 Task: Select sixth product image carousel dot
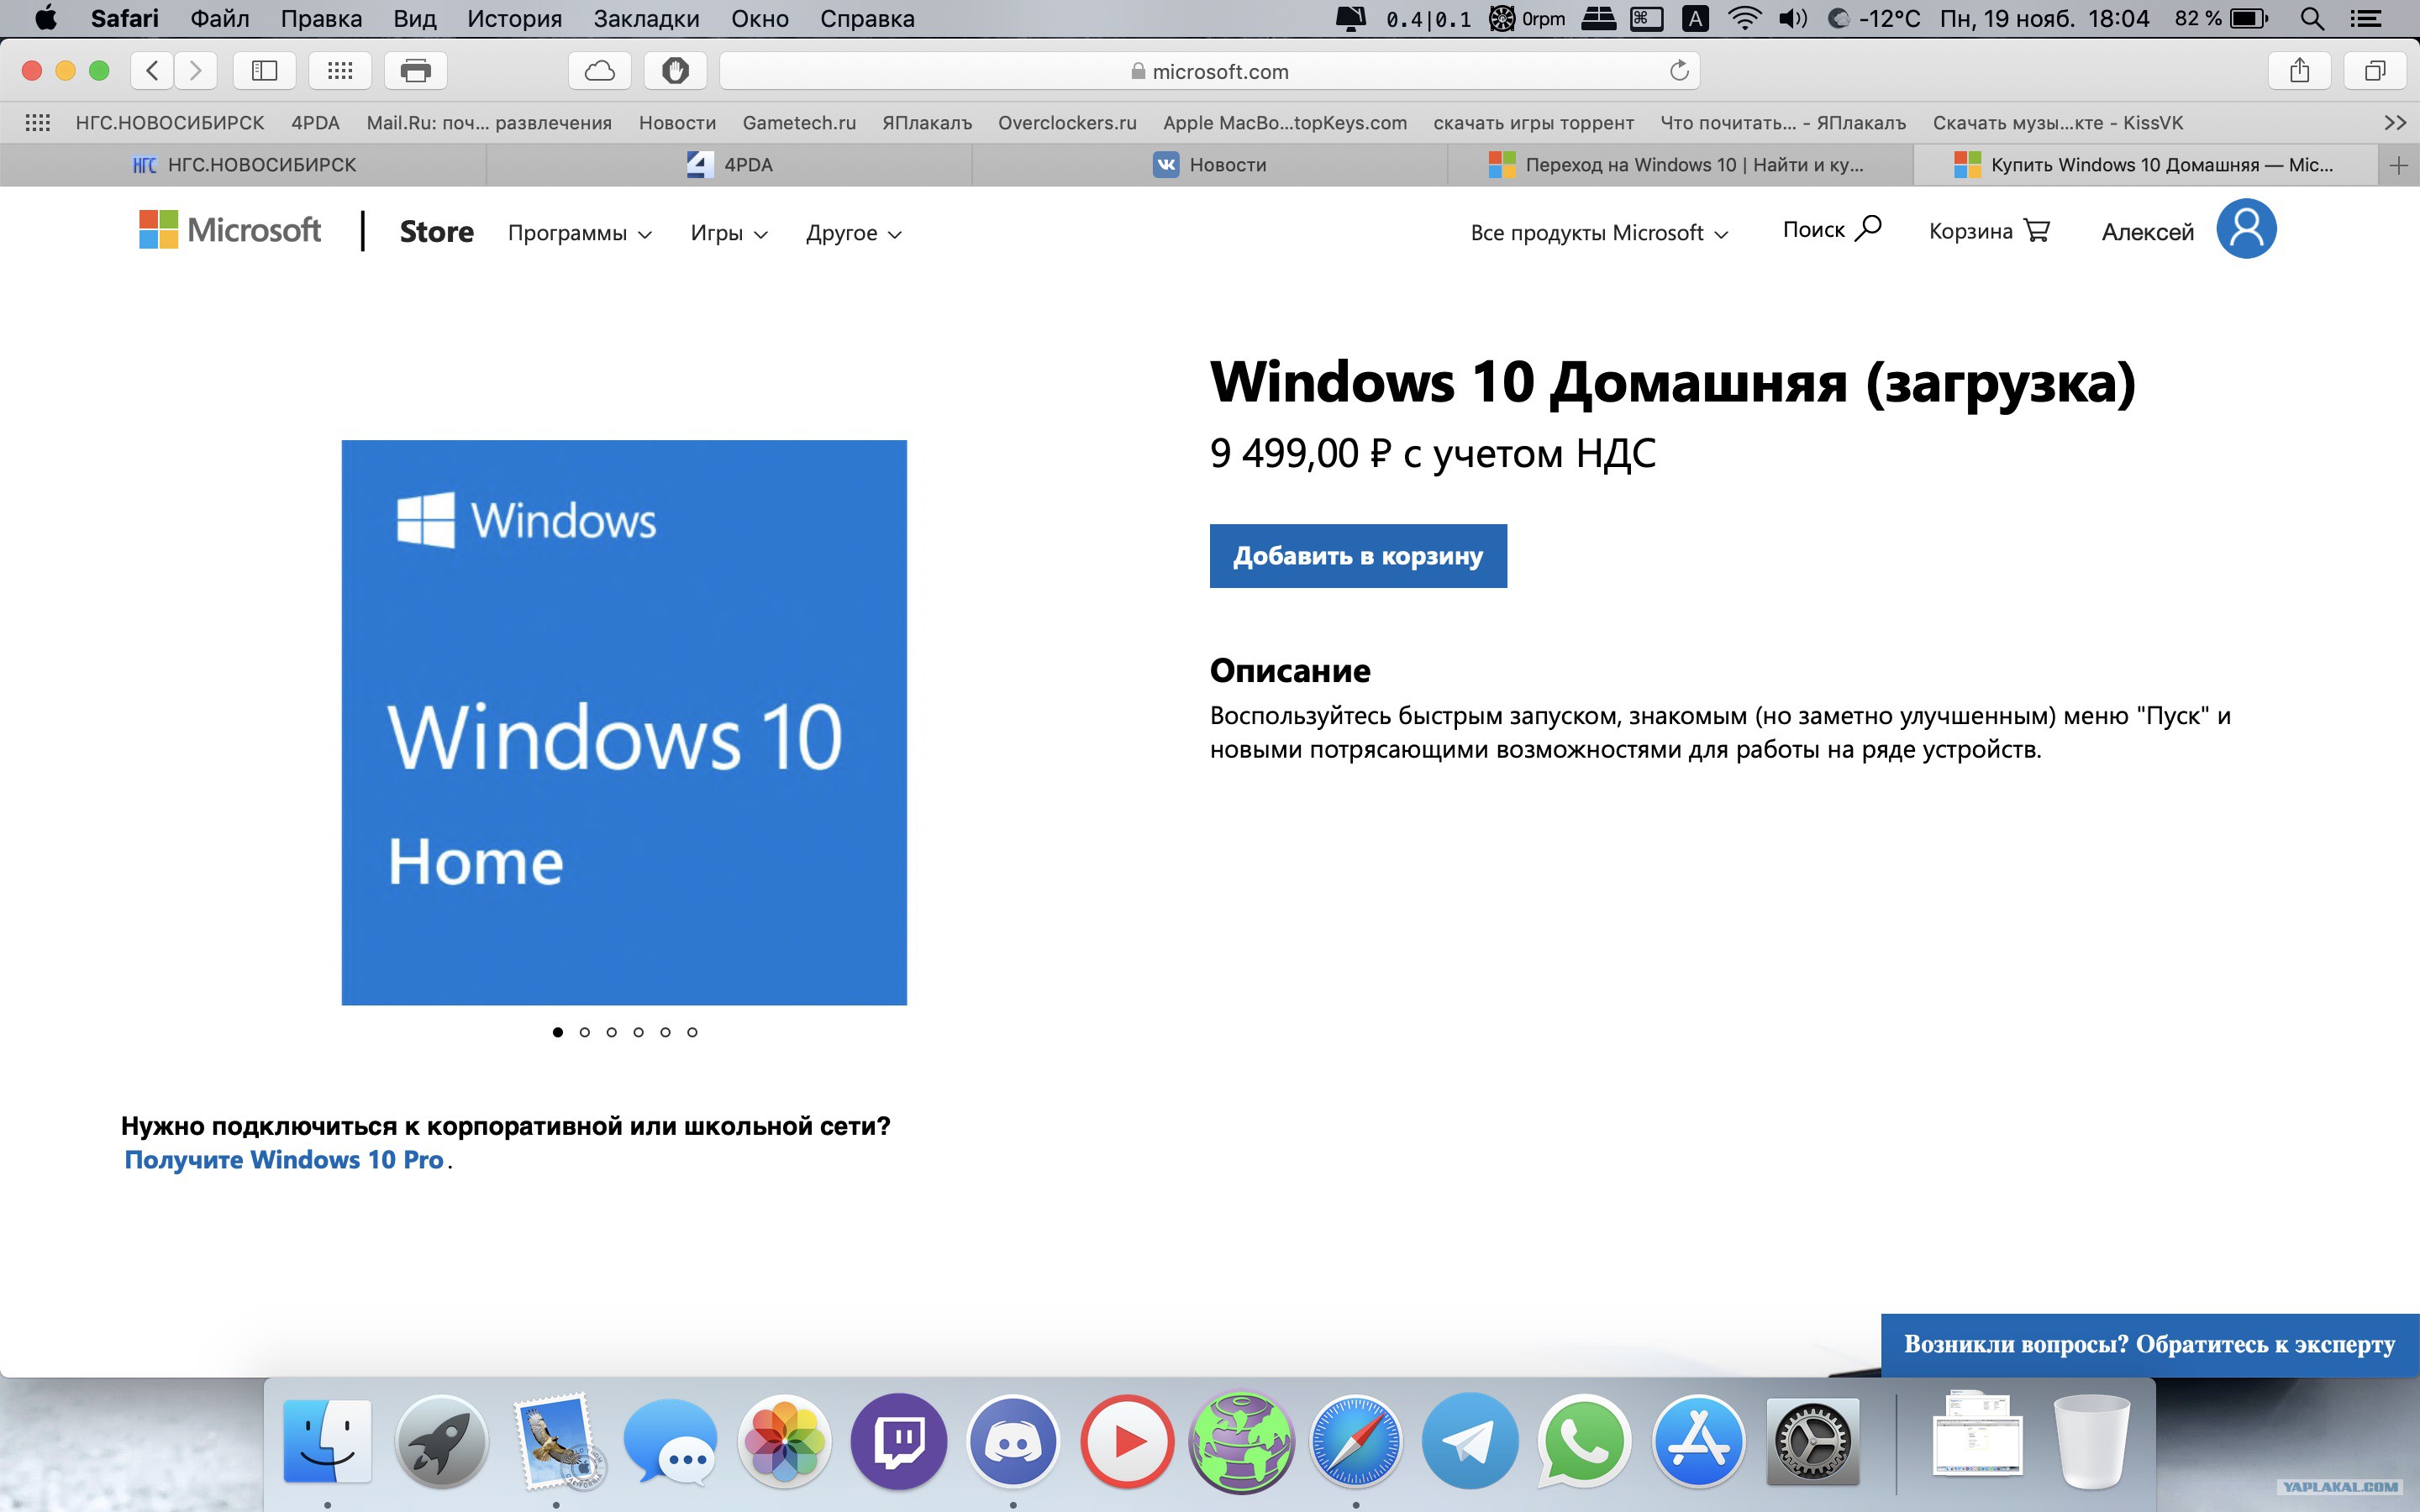(x=692, y=1032)
